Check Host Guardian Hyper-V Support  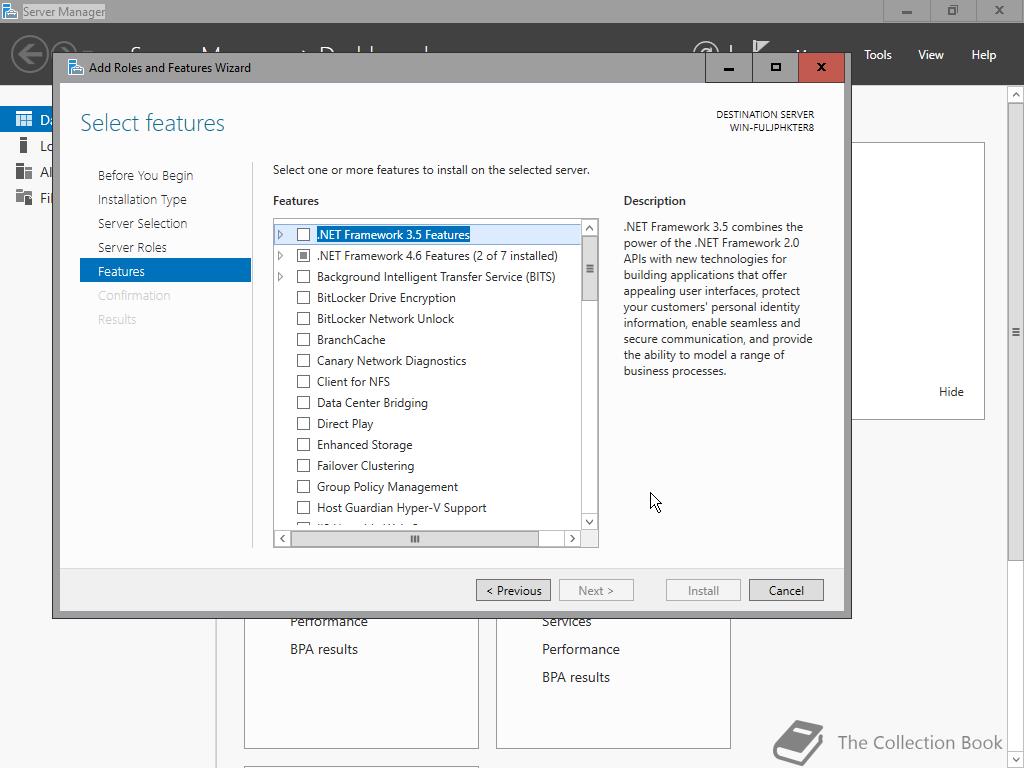pyautogui.click(x=303, y=507)
